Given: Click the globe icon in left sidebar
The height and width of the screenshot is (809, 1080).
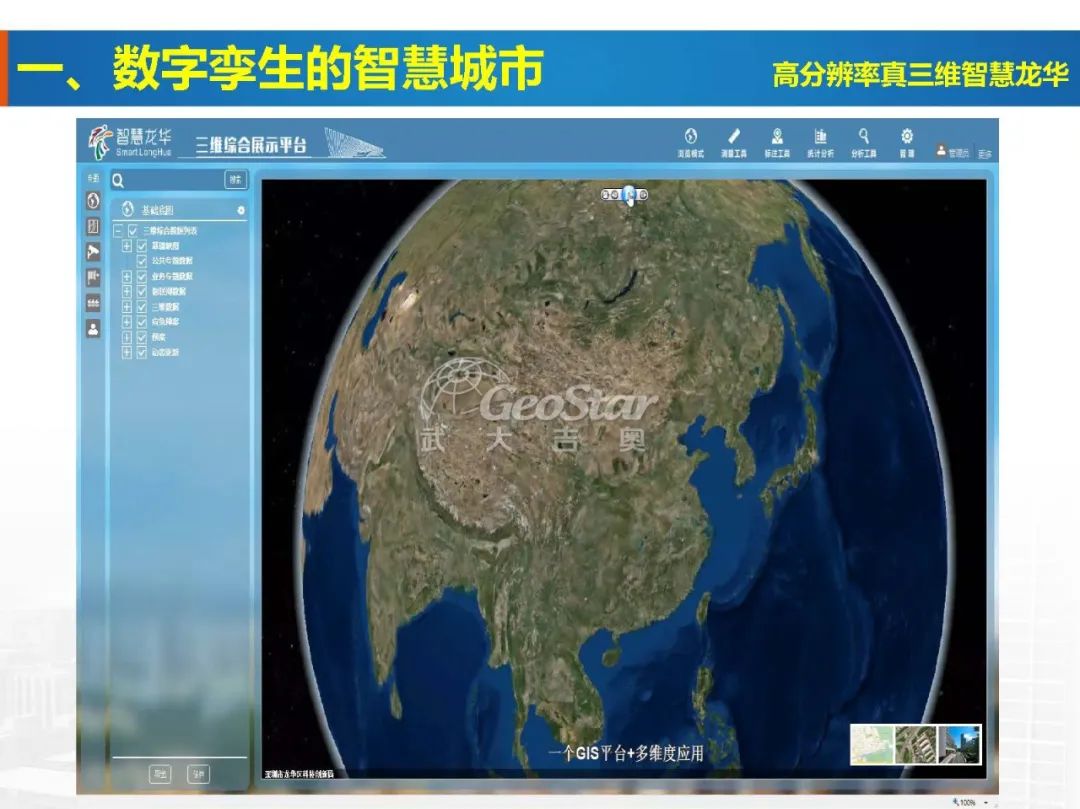Looking at the screenshot, I should 93,202.
